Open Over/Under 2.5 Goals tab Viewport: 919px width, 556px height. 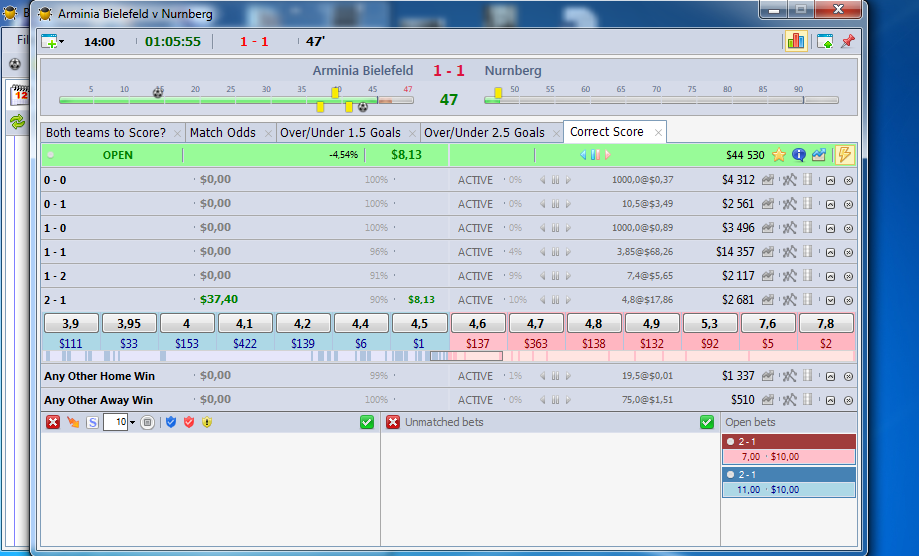(484, 132)
